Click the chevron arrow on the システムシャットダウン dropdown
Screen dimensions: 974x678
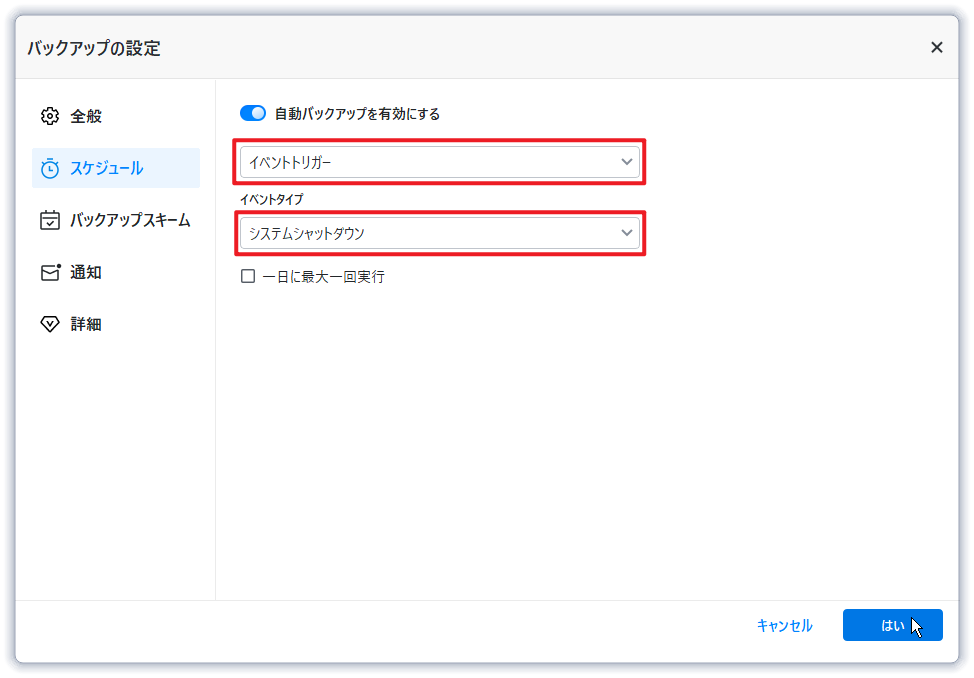coord(627,233)
